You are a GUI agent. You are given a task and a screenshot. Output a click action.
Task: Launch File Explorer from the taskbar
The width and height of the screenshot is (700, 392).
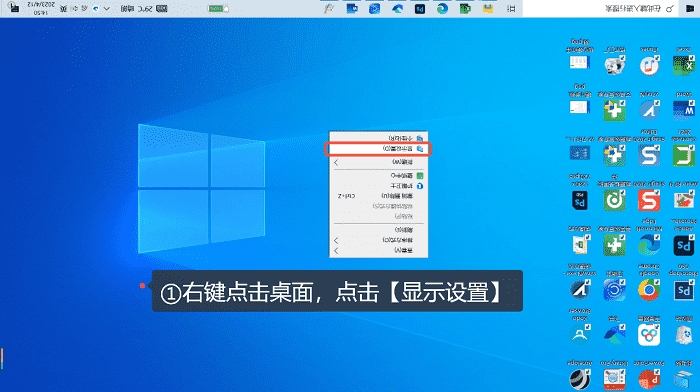click(488, 8)
